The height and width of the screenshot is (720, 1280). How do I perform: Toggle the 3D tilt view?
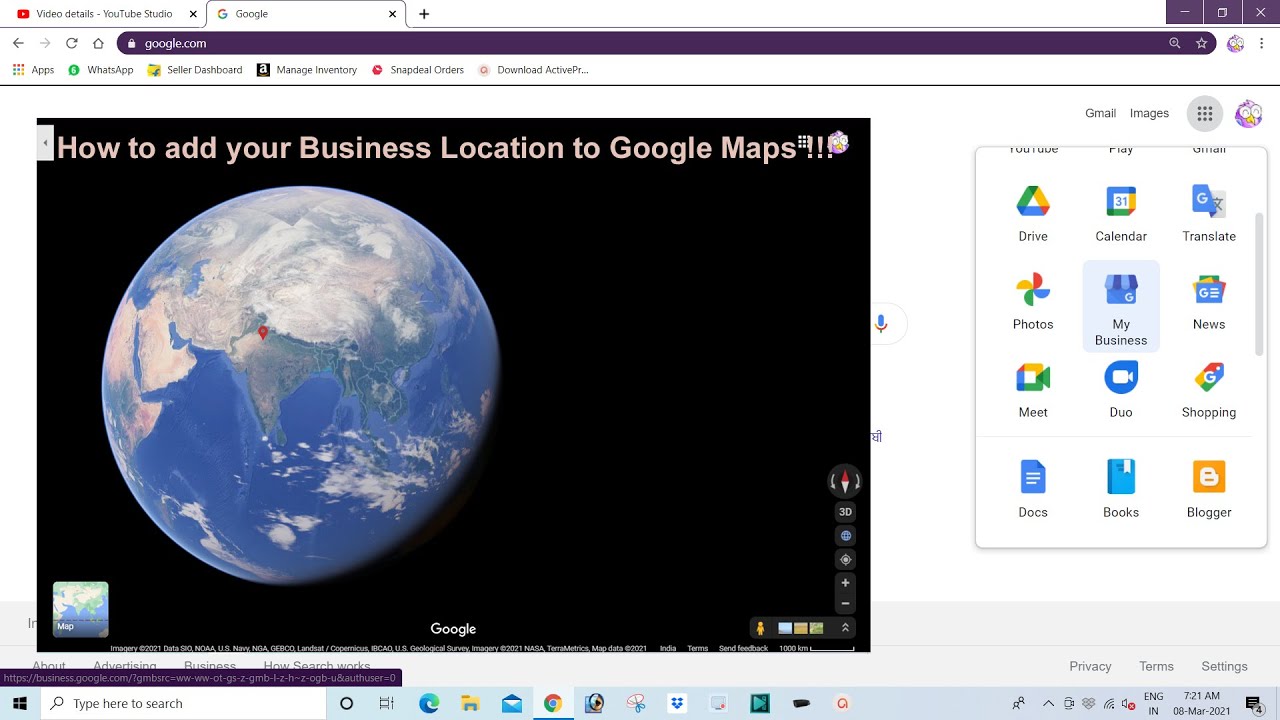click(845, 512)
